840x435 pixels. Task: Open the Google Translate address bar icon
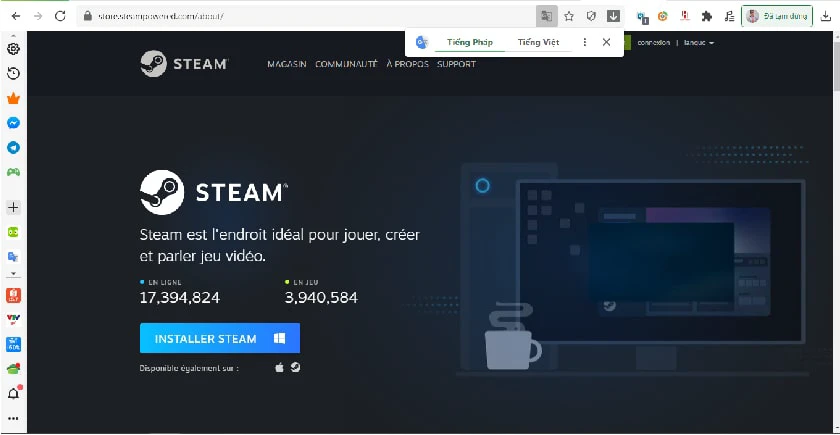pos(546,16)
